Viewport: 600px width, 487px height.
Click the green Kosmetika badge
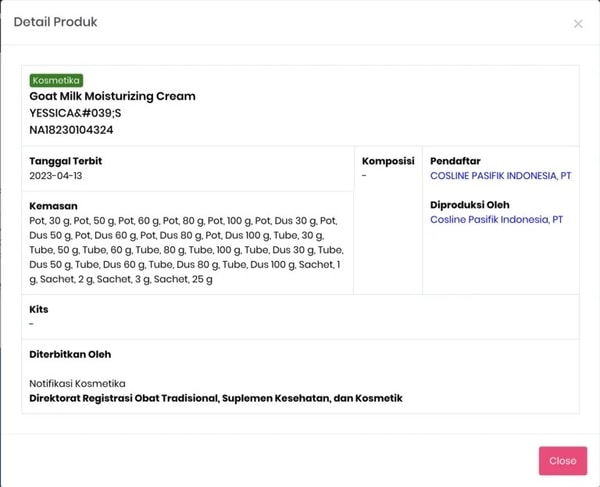point(56,80)
